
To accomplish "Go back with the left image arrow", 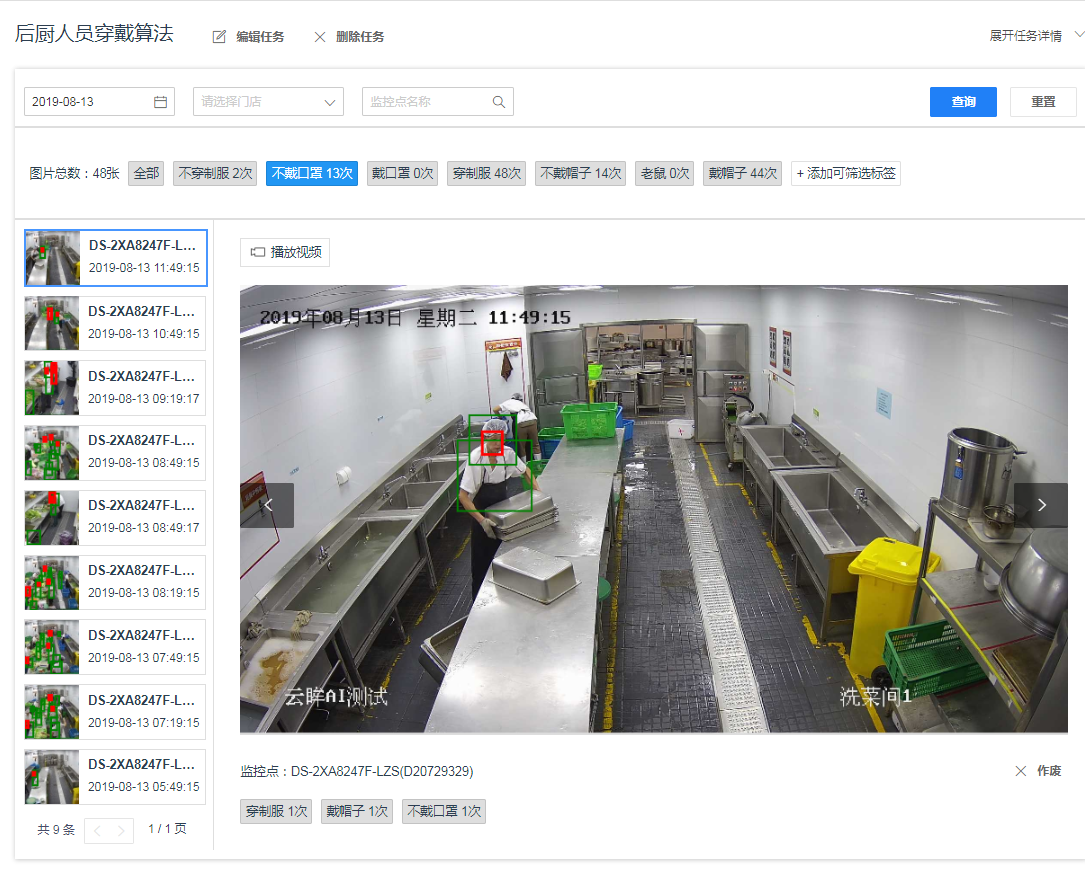I will coord(267,505).
